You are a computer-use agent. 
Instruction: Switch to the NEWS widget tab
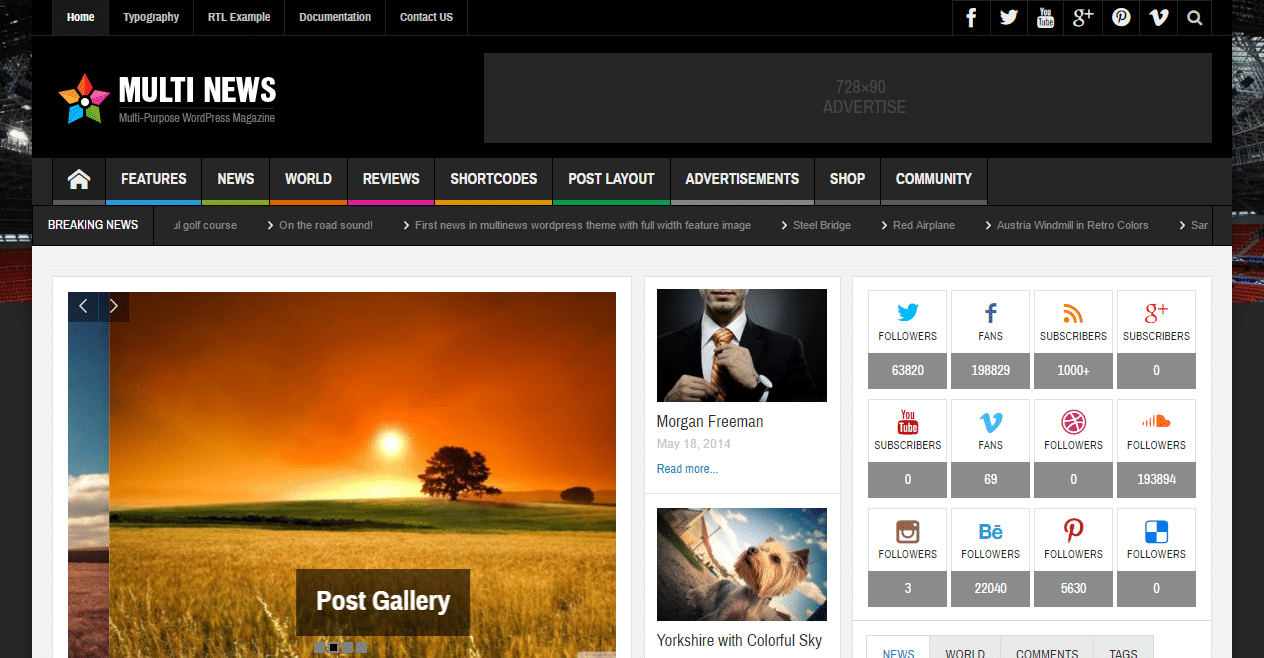[898, 648]
